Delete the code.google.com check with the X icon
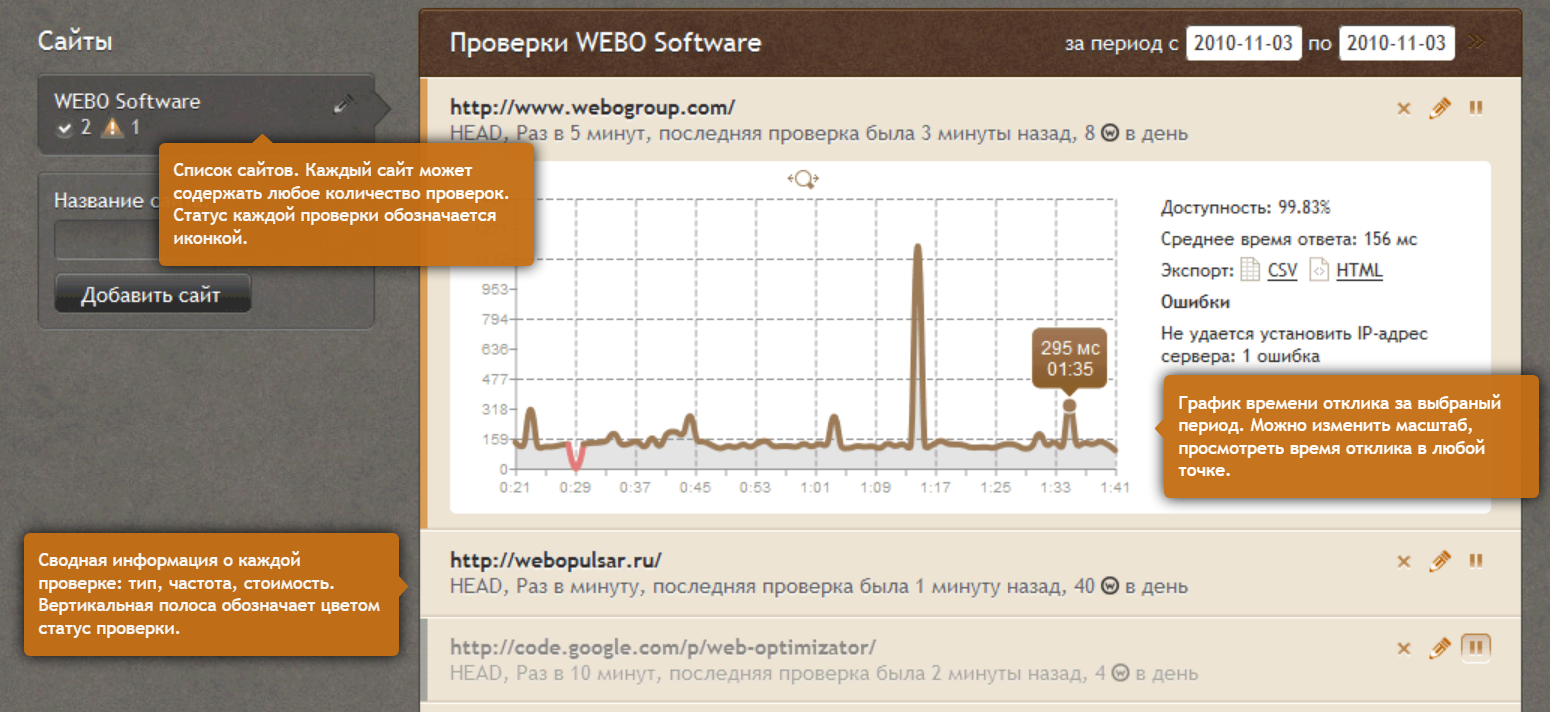Screen dimensions: 1550x712 tap(1403, 649)
